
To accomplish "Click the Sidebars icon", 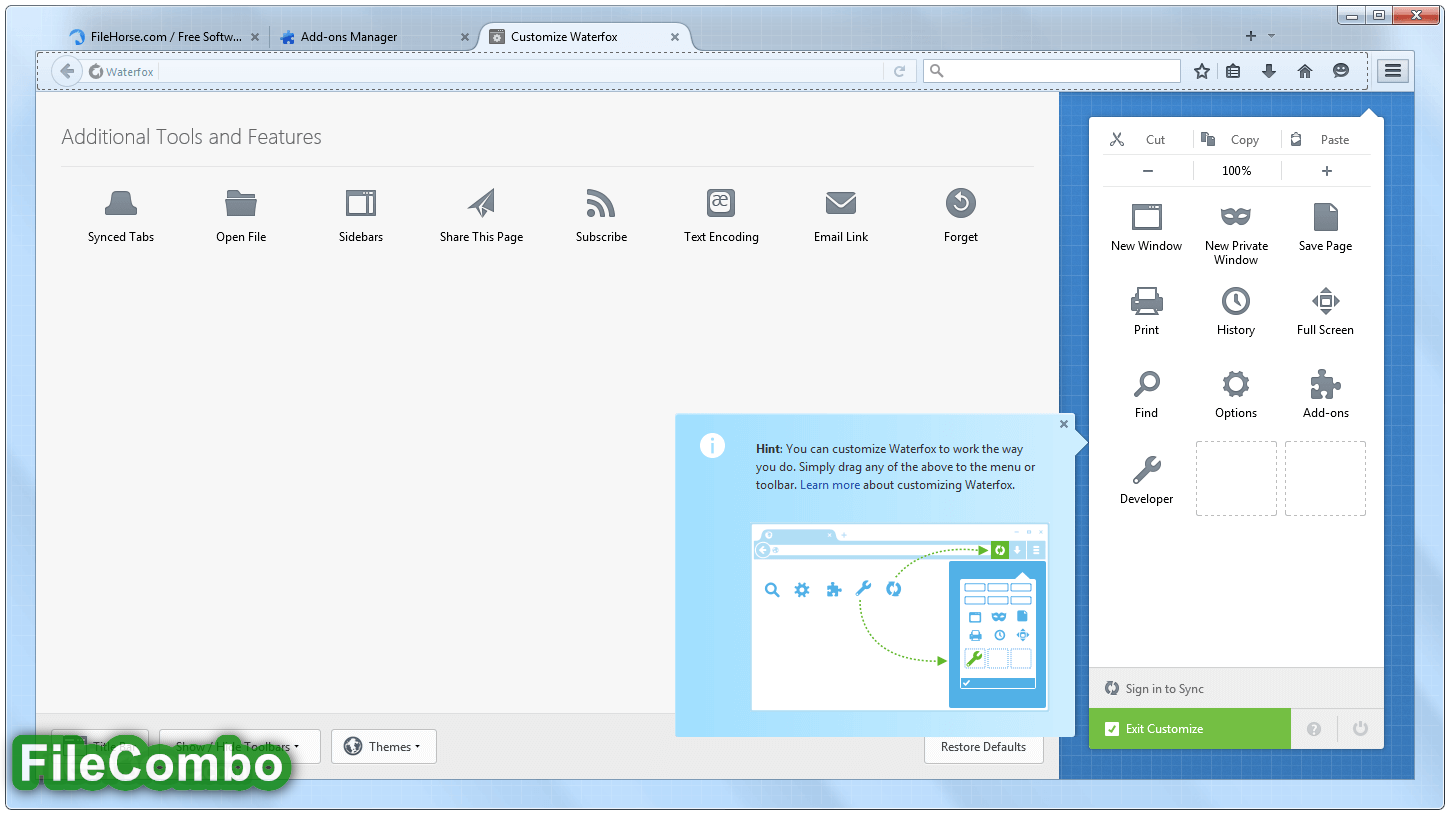I will (x=361, y=203).
